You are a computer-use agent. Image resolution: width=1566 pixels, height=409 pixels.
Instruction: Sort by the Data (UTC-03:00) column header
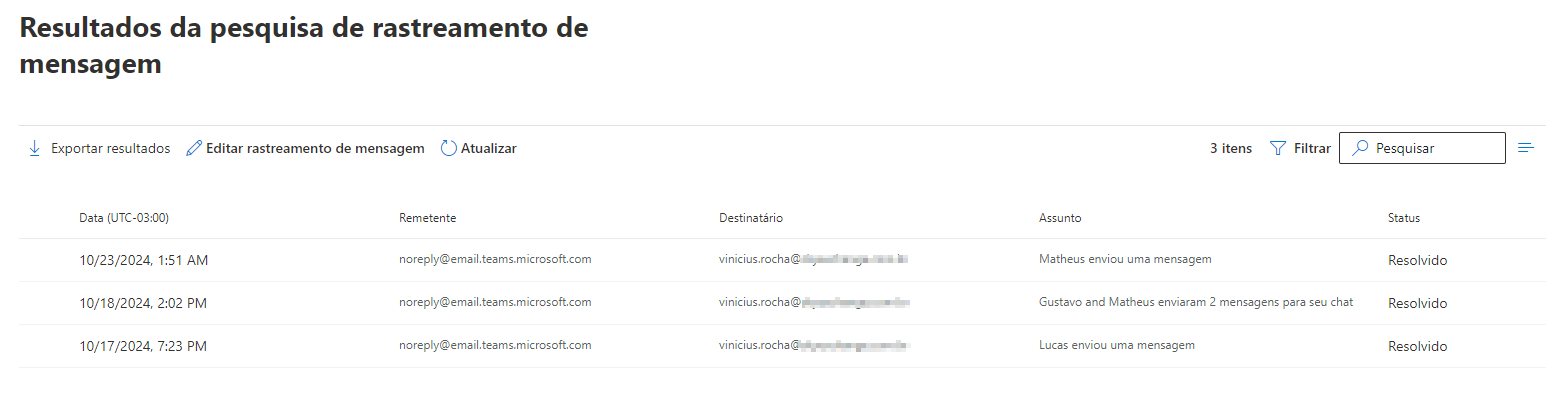pos(124,218)
